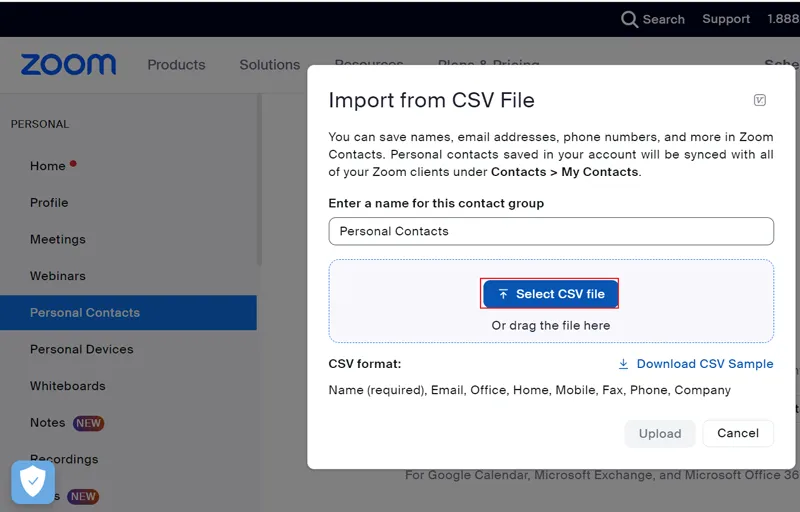Click the 'Or drag the file here' text
Screen dimensions: 800x512
[551, 325]
